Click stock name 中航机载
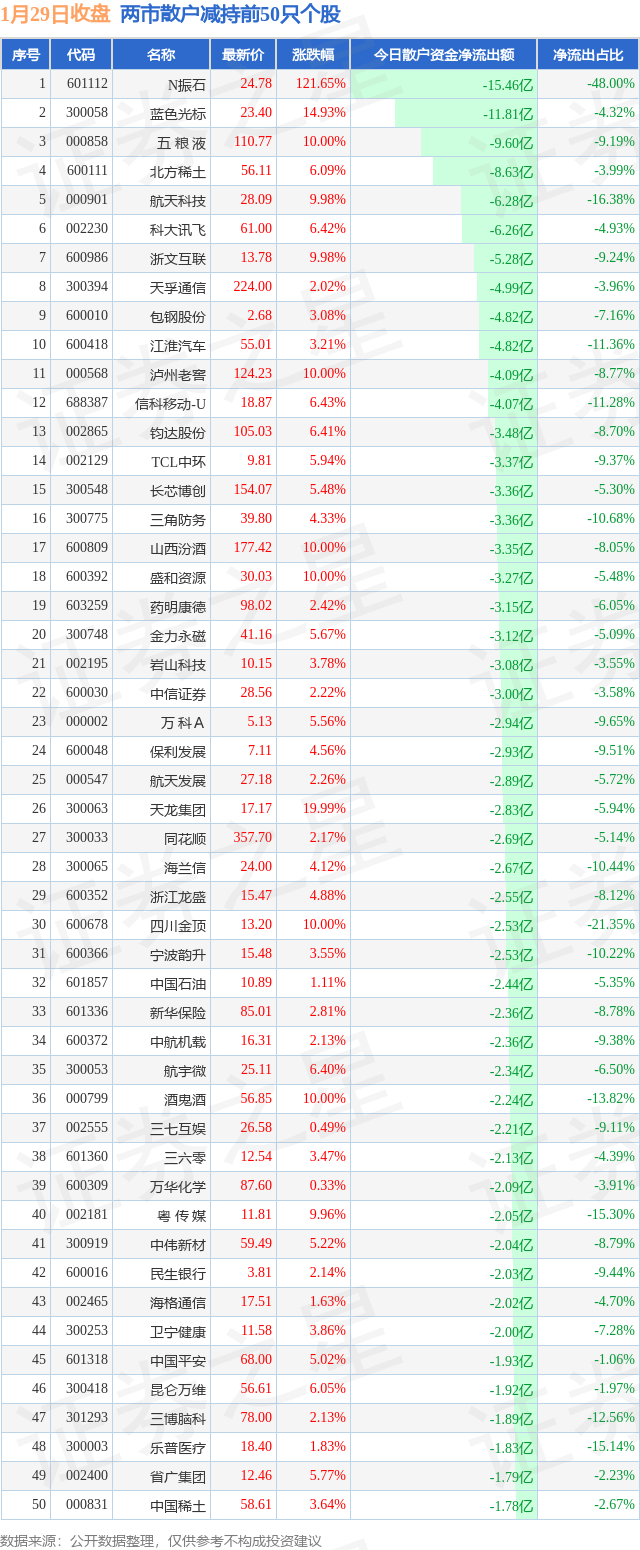The width and height of the screenshot is (640, 1550). 178,1041
